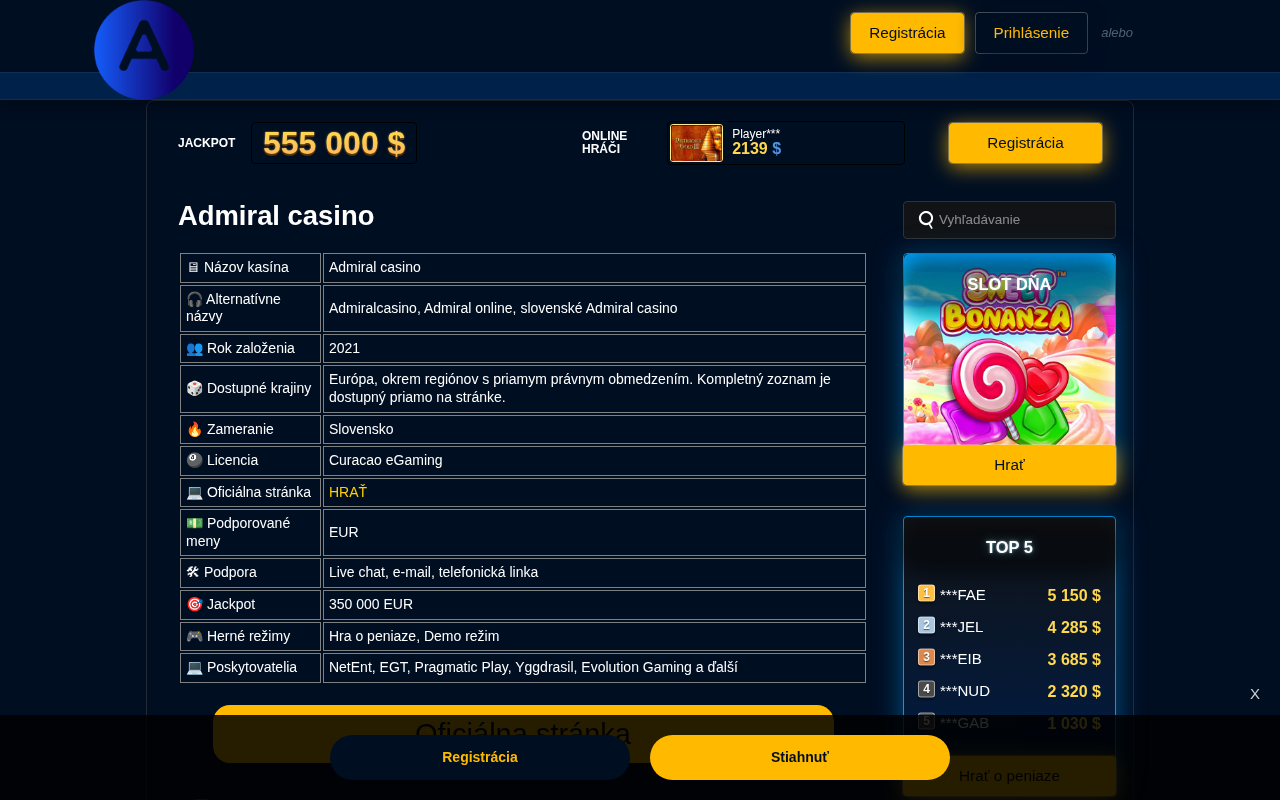1280x800 pixels.
Task: Click the rank 4 badge for ***NUD
Action: pyautogui.click(x=926, y=689)
